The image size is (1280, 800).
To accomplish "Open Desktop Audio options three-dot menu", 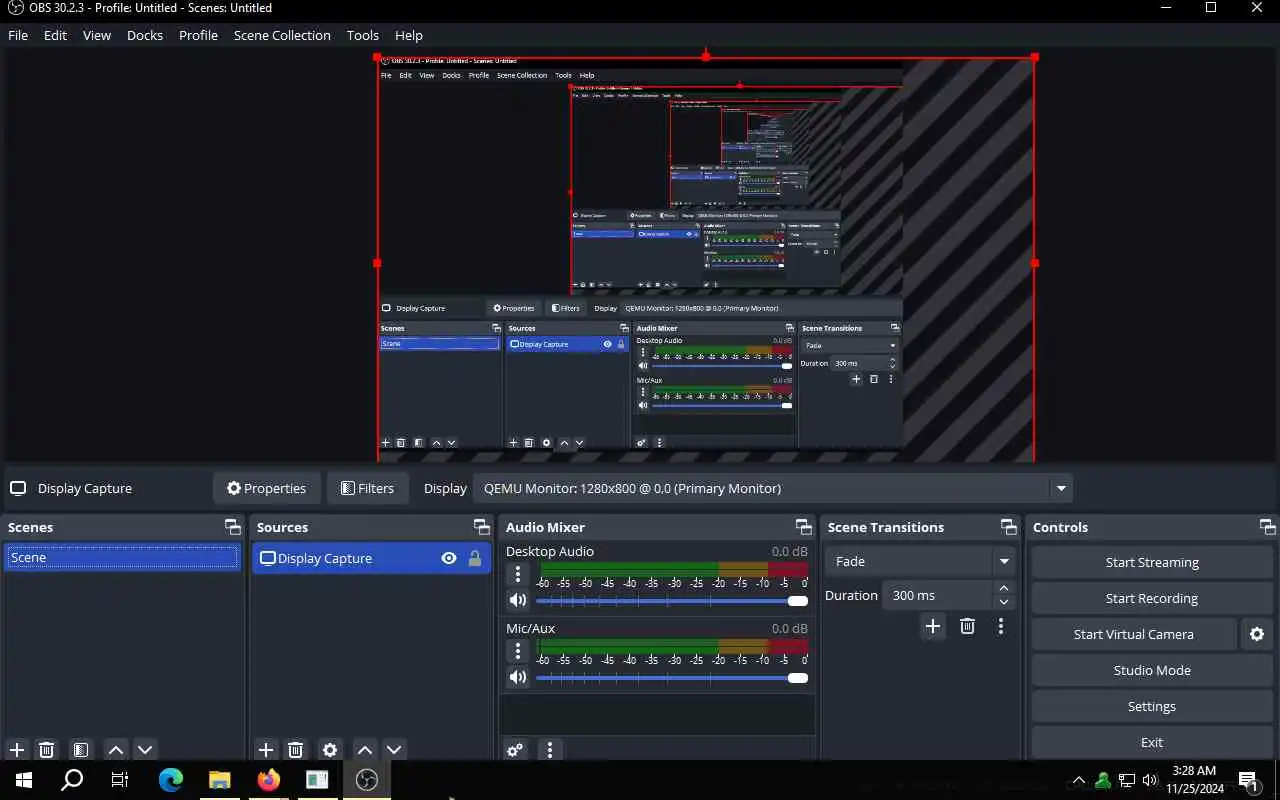I will tap(517, 574).
